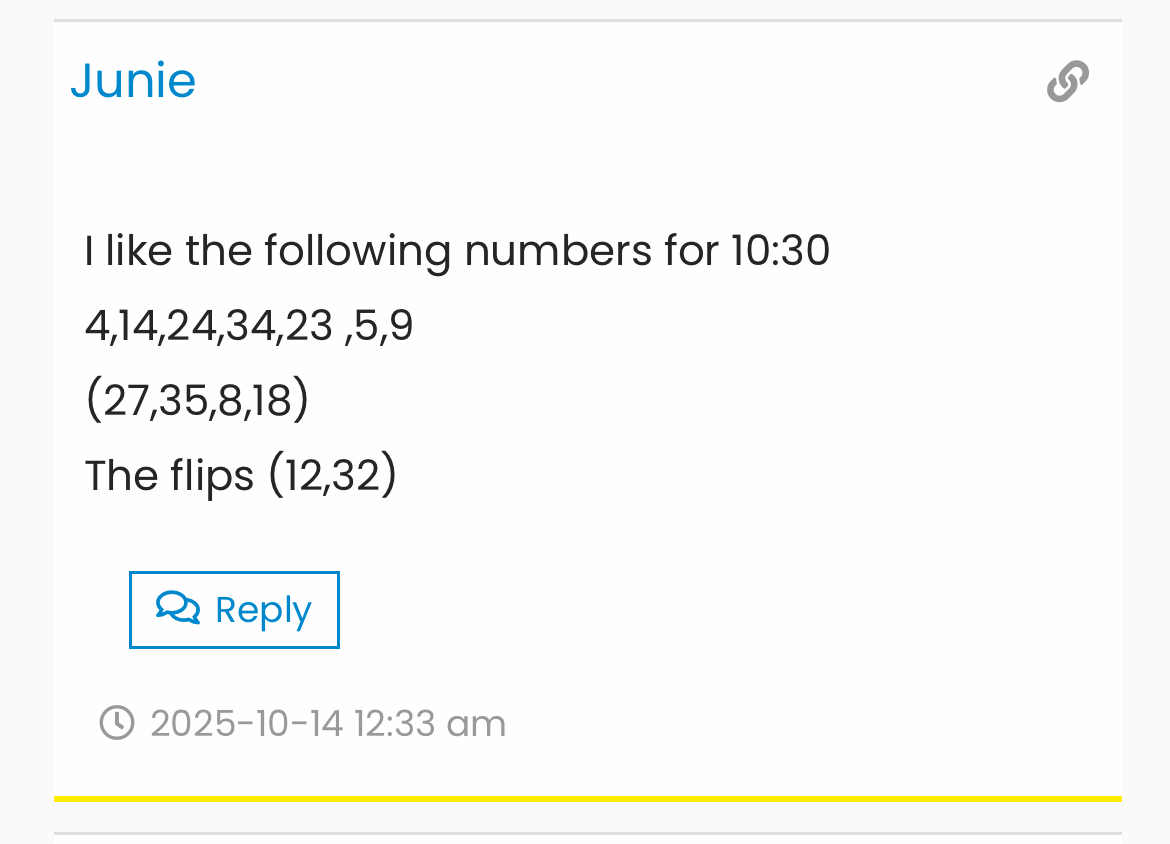This screenshot has height=844, width=1170.
Task: Click the number 23 in the second line
Action: point(309,326)
